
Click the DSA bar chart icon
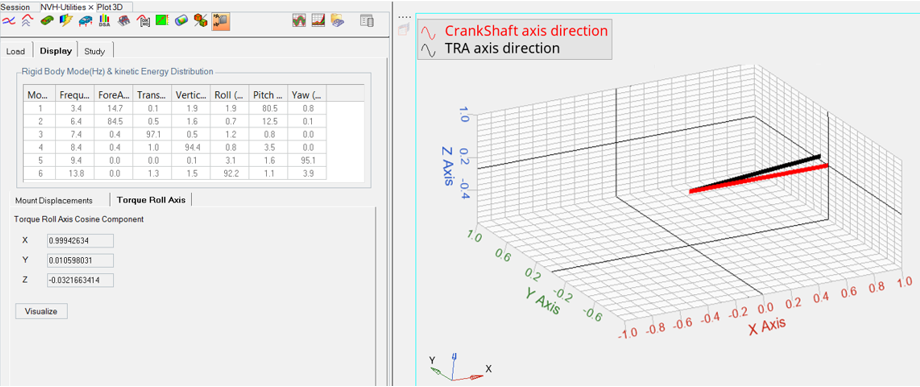[x=104, y=21]
